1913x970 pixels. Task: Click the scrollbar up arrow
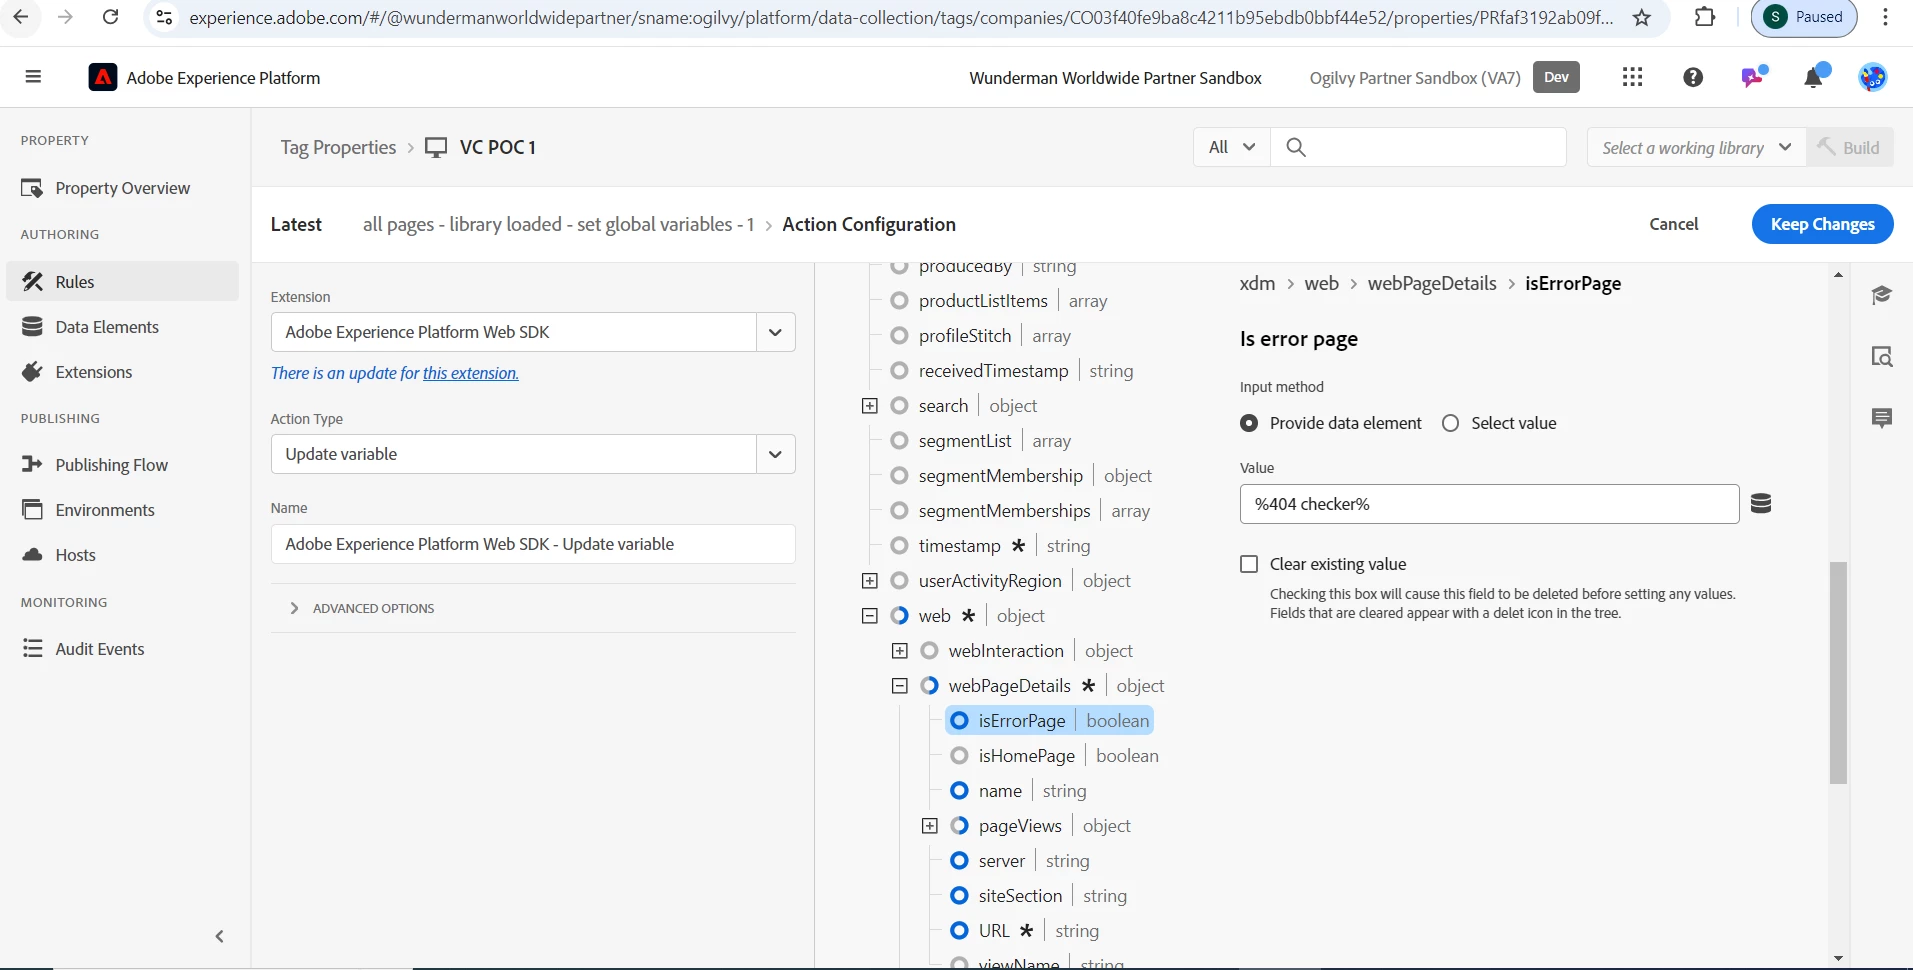pos(1838,274)
